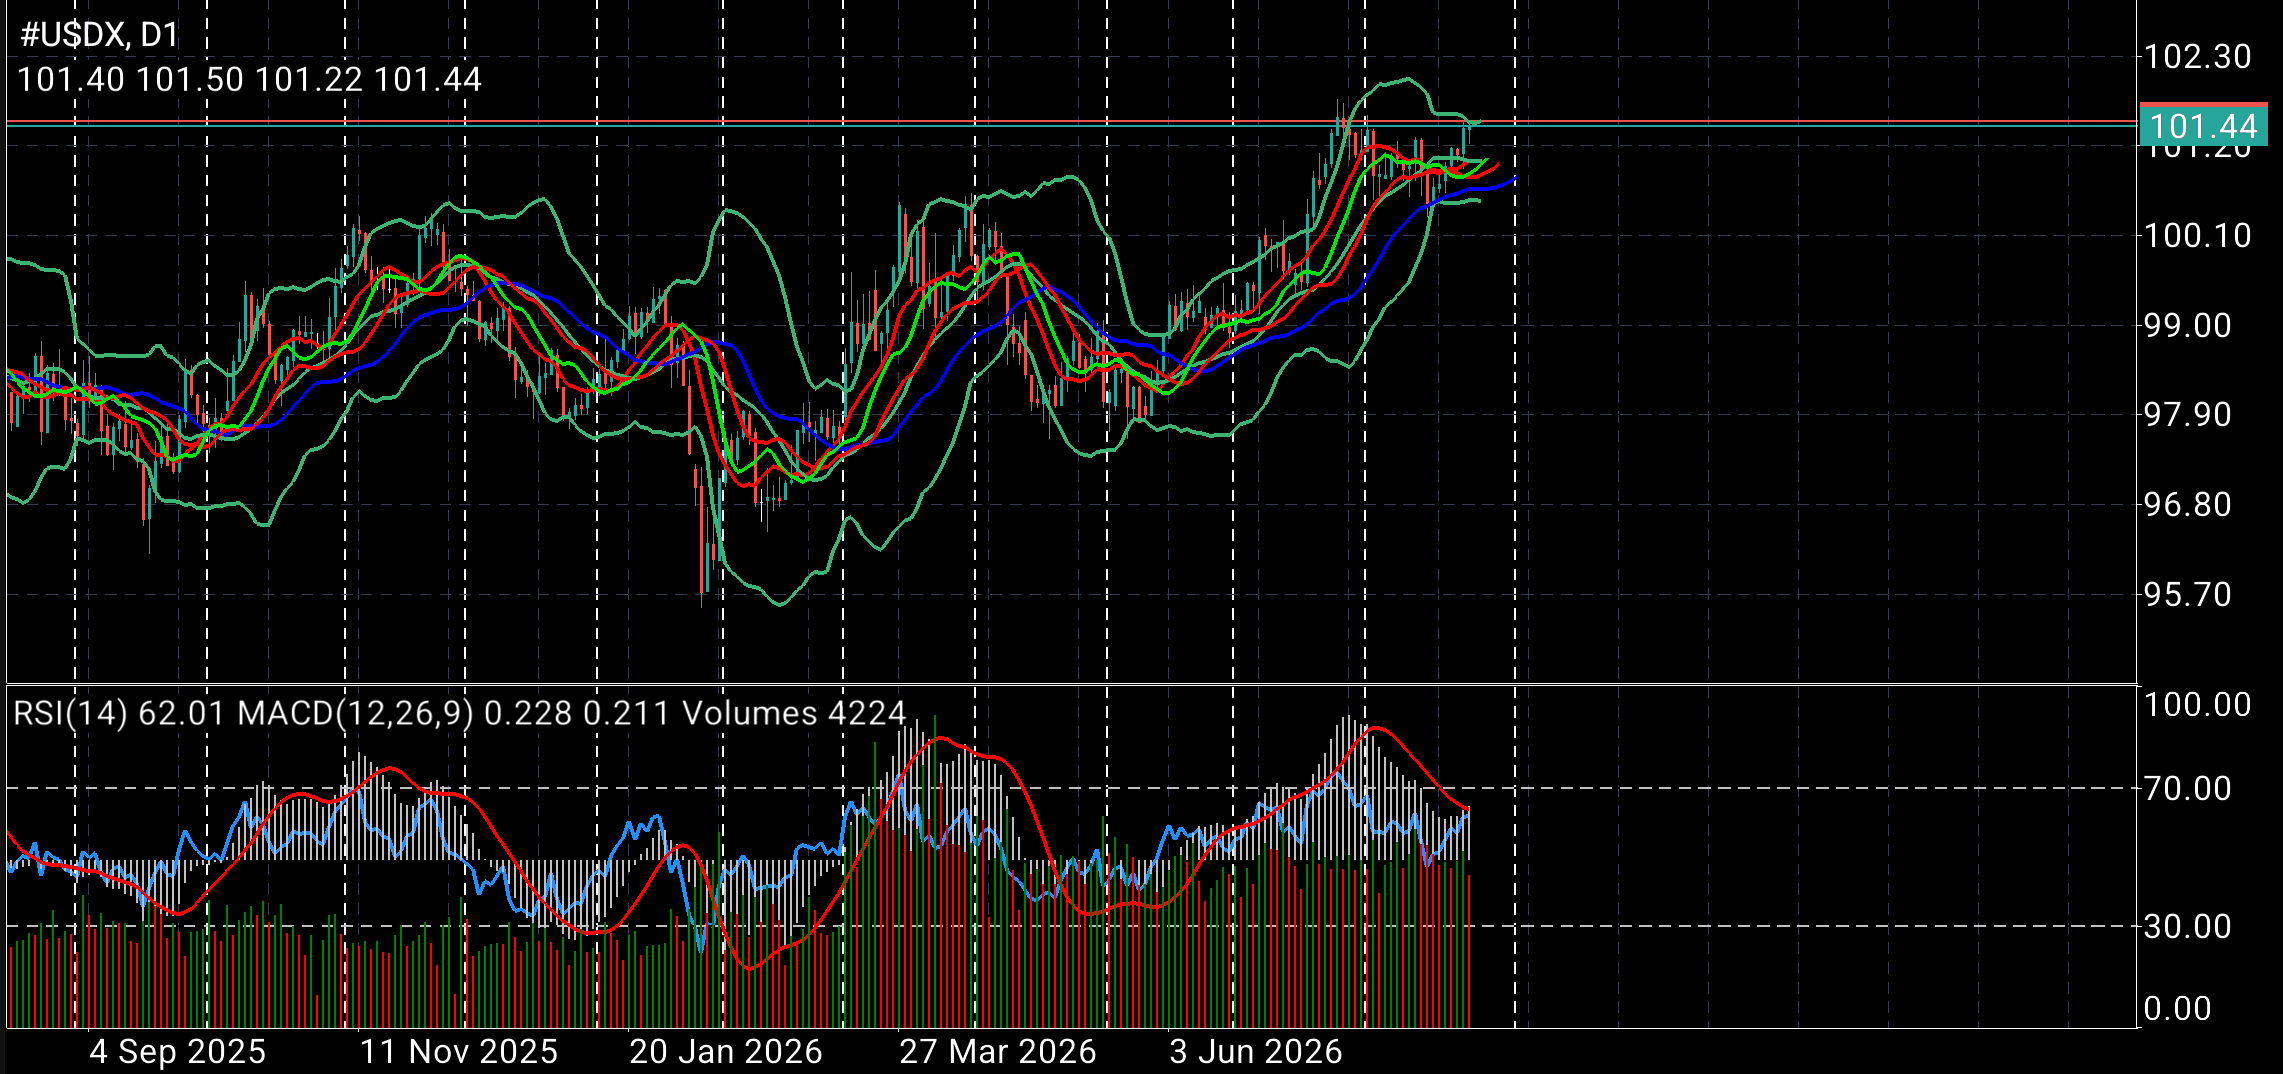Tap the 30.00 oversold level label
The width and height of the screenshot is (2283, 1074).
(x=2187, y=926)
